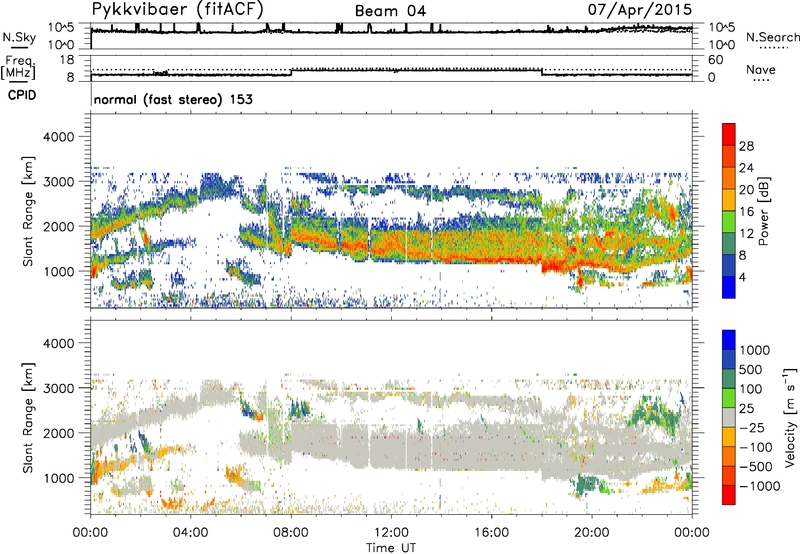Click the 'N.Sky' legend label
800x554 pixels.
[19, 37]
